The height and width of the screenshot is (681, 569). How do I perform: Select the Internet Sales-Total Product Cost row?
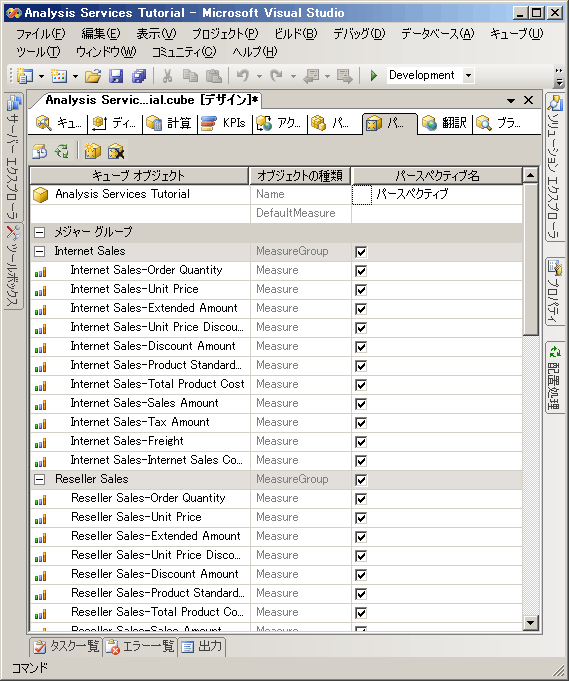277,384
